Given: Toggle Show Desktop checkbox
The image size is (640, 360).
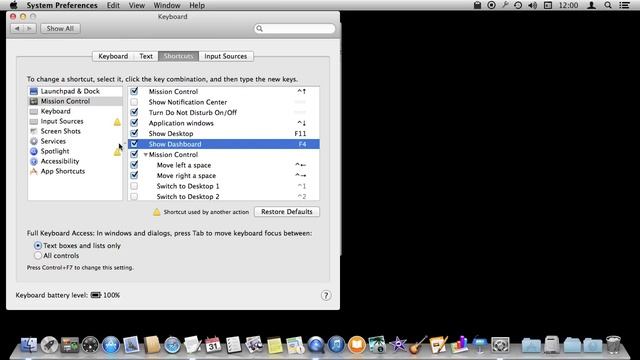Looking at the screenshot, I should coord(134,133).
